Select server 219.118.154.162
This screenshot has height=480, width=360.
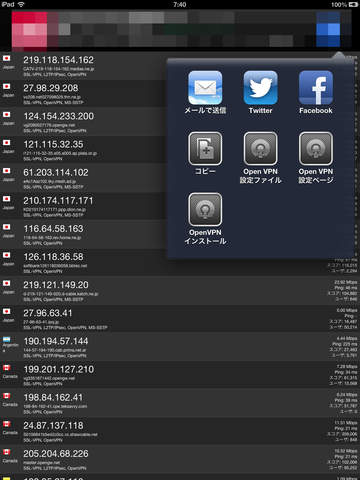coord(180,66)
